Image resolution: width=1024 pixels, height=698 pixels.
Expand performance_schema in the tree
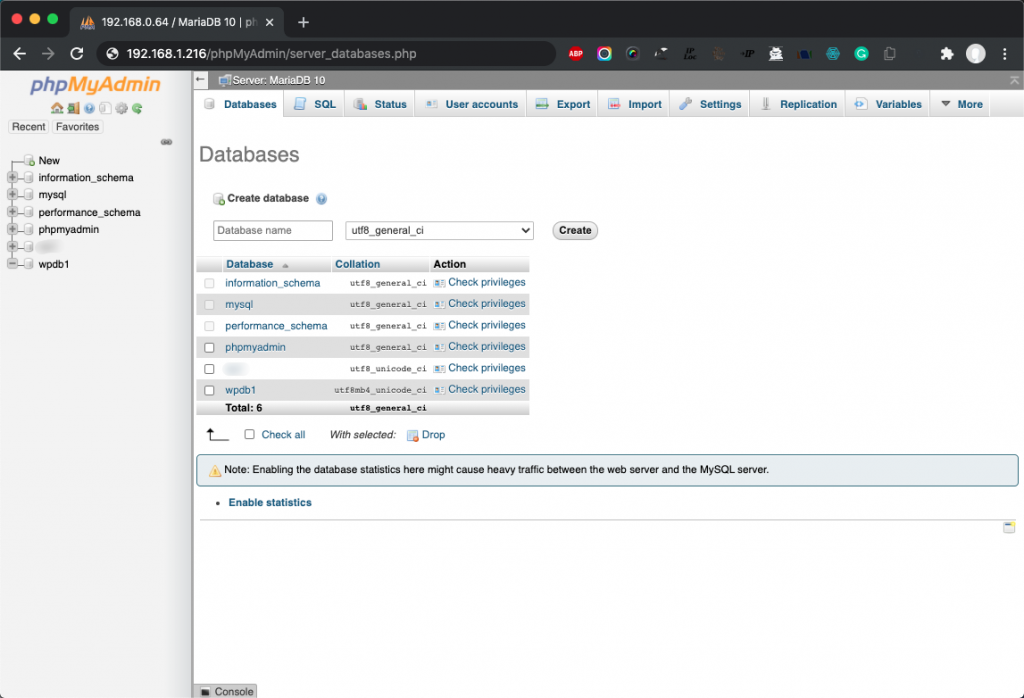tap(12, 212)
